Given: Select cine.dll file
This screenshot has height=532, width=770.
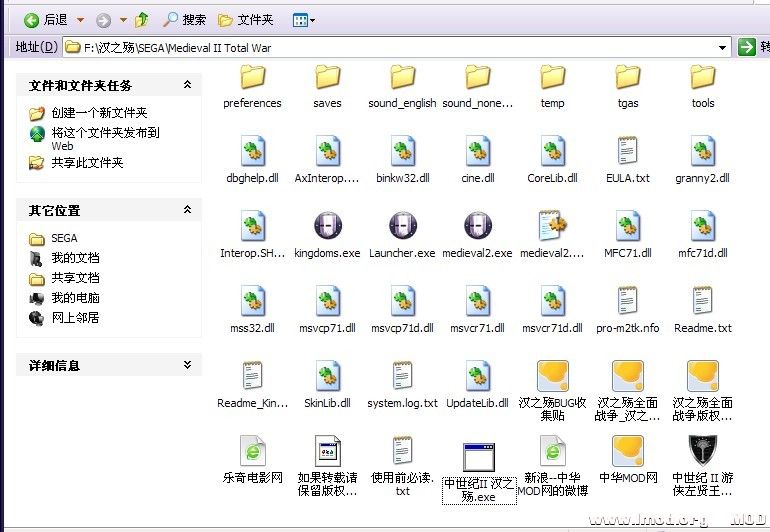Looking at the screenshot, I should click(x=478, y=160).
